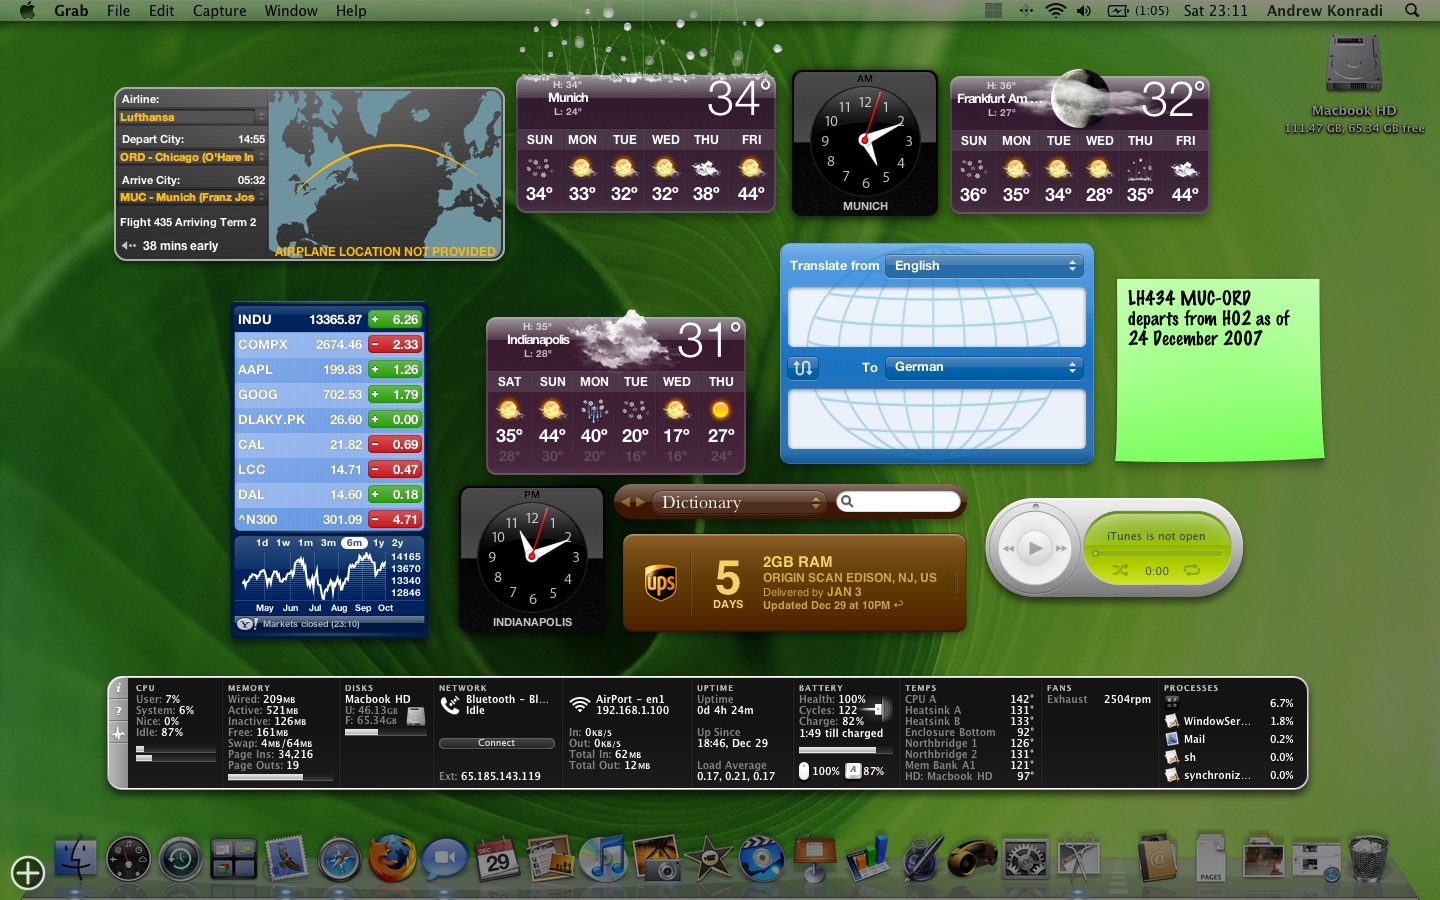This screenshot has height=900, width=1440.
Task: Toggle AAPL change value display +1.26
Action: pyautogui.click(x=395, y=369)
